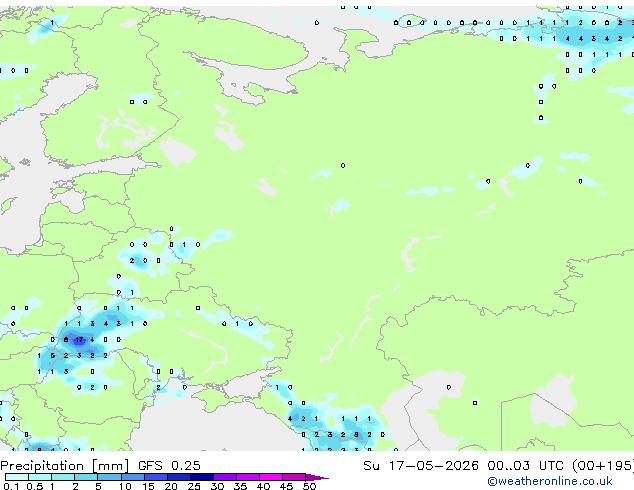The width and height of the screenshot is (634, 490).
Task: Click the 'GFS 0.25' model label
Action: coord(169,466)
